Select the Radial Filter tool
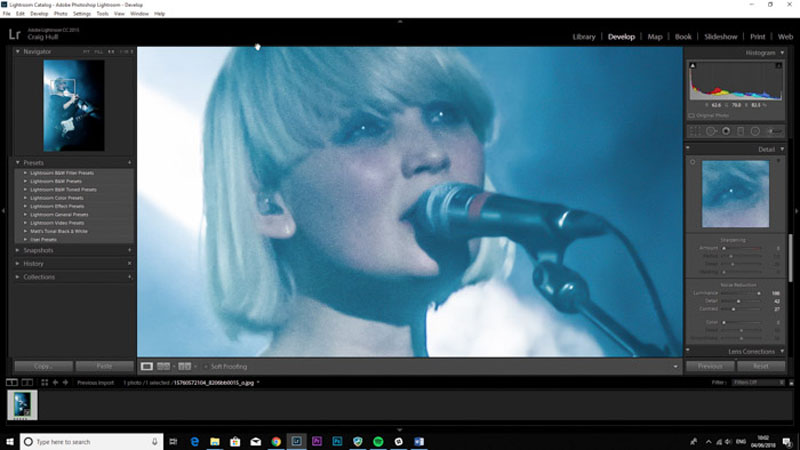 (x=755, y=131)
